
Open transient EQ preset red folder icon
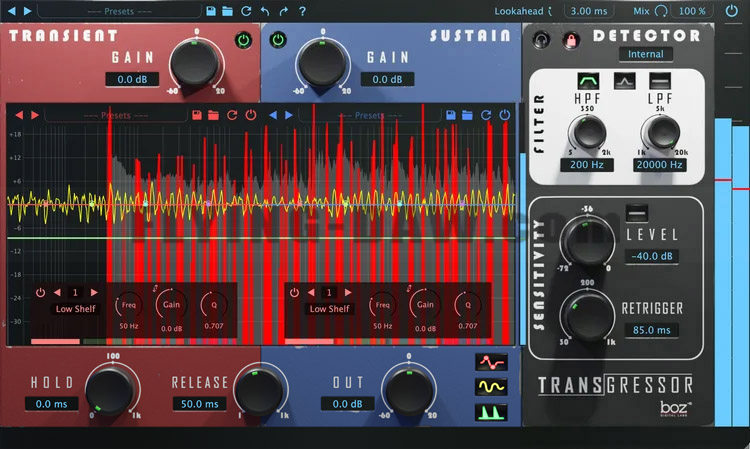coord(213,115)
